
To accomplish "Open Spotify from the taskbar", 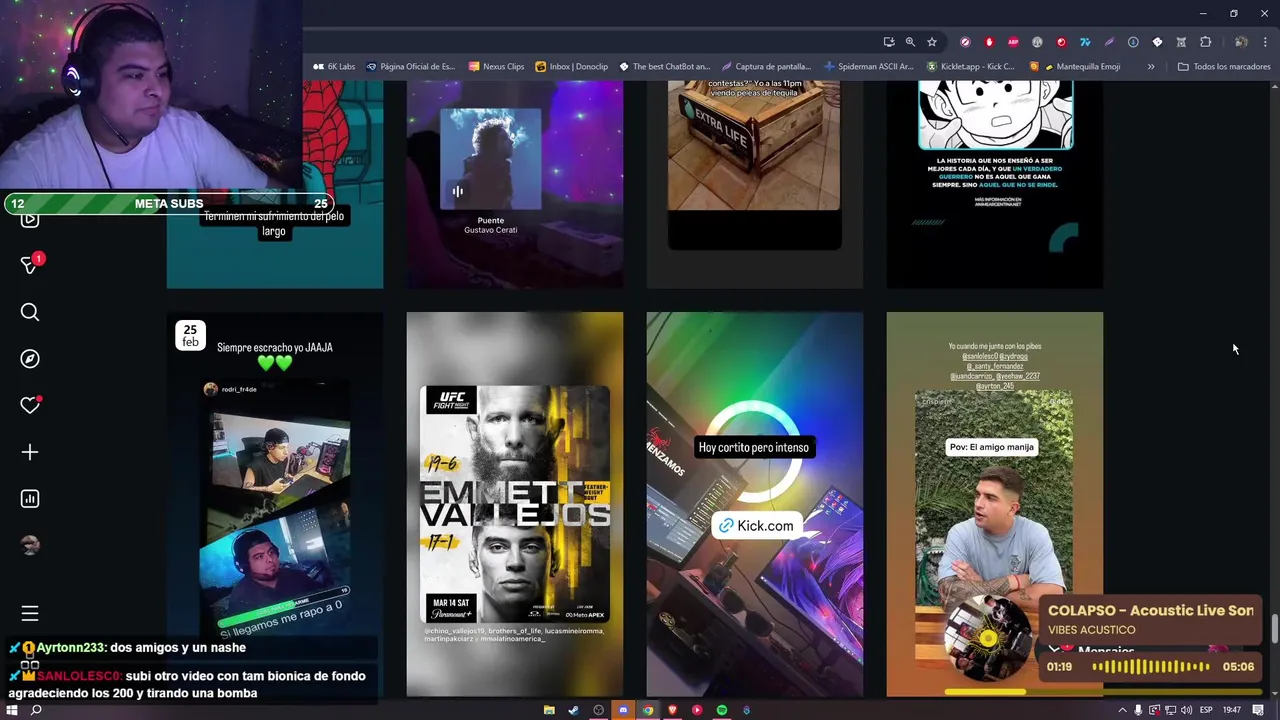I will pos(722,710).
